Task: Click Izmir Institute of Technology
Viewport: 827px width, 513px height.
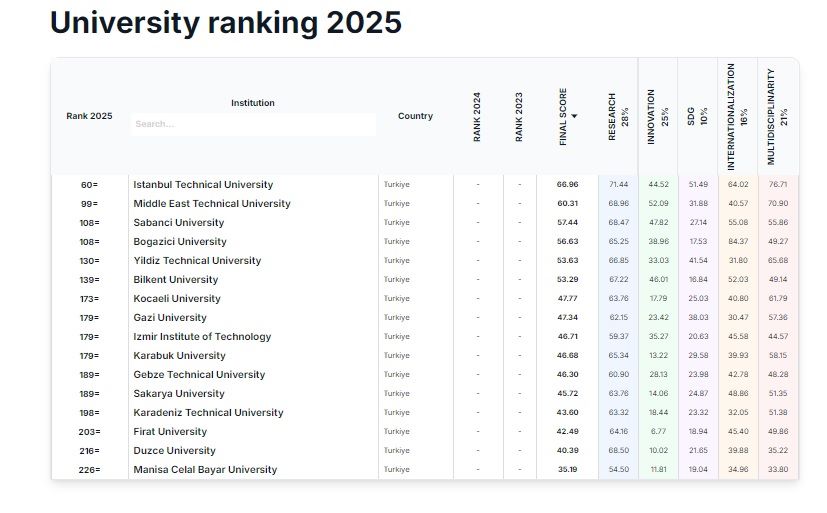Action: coord(202,337)
